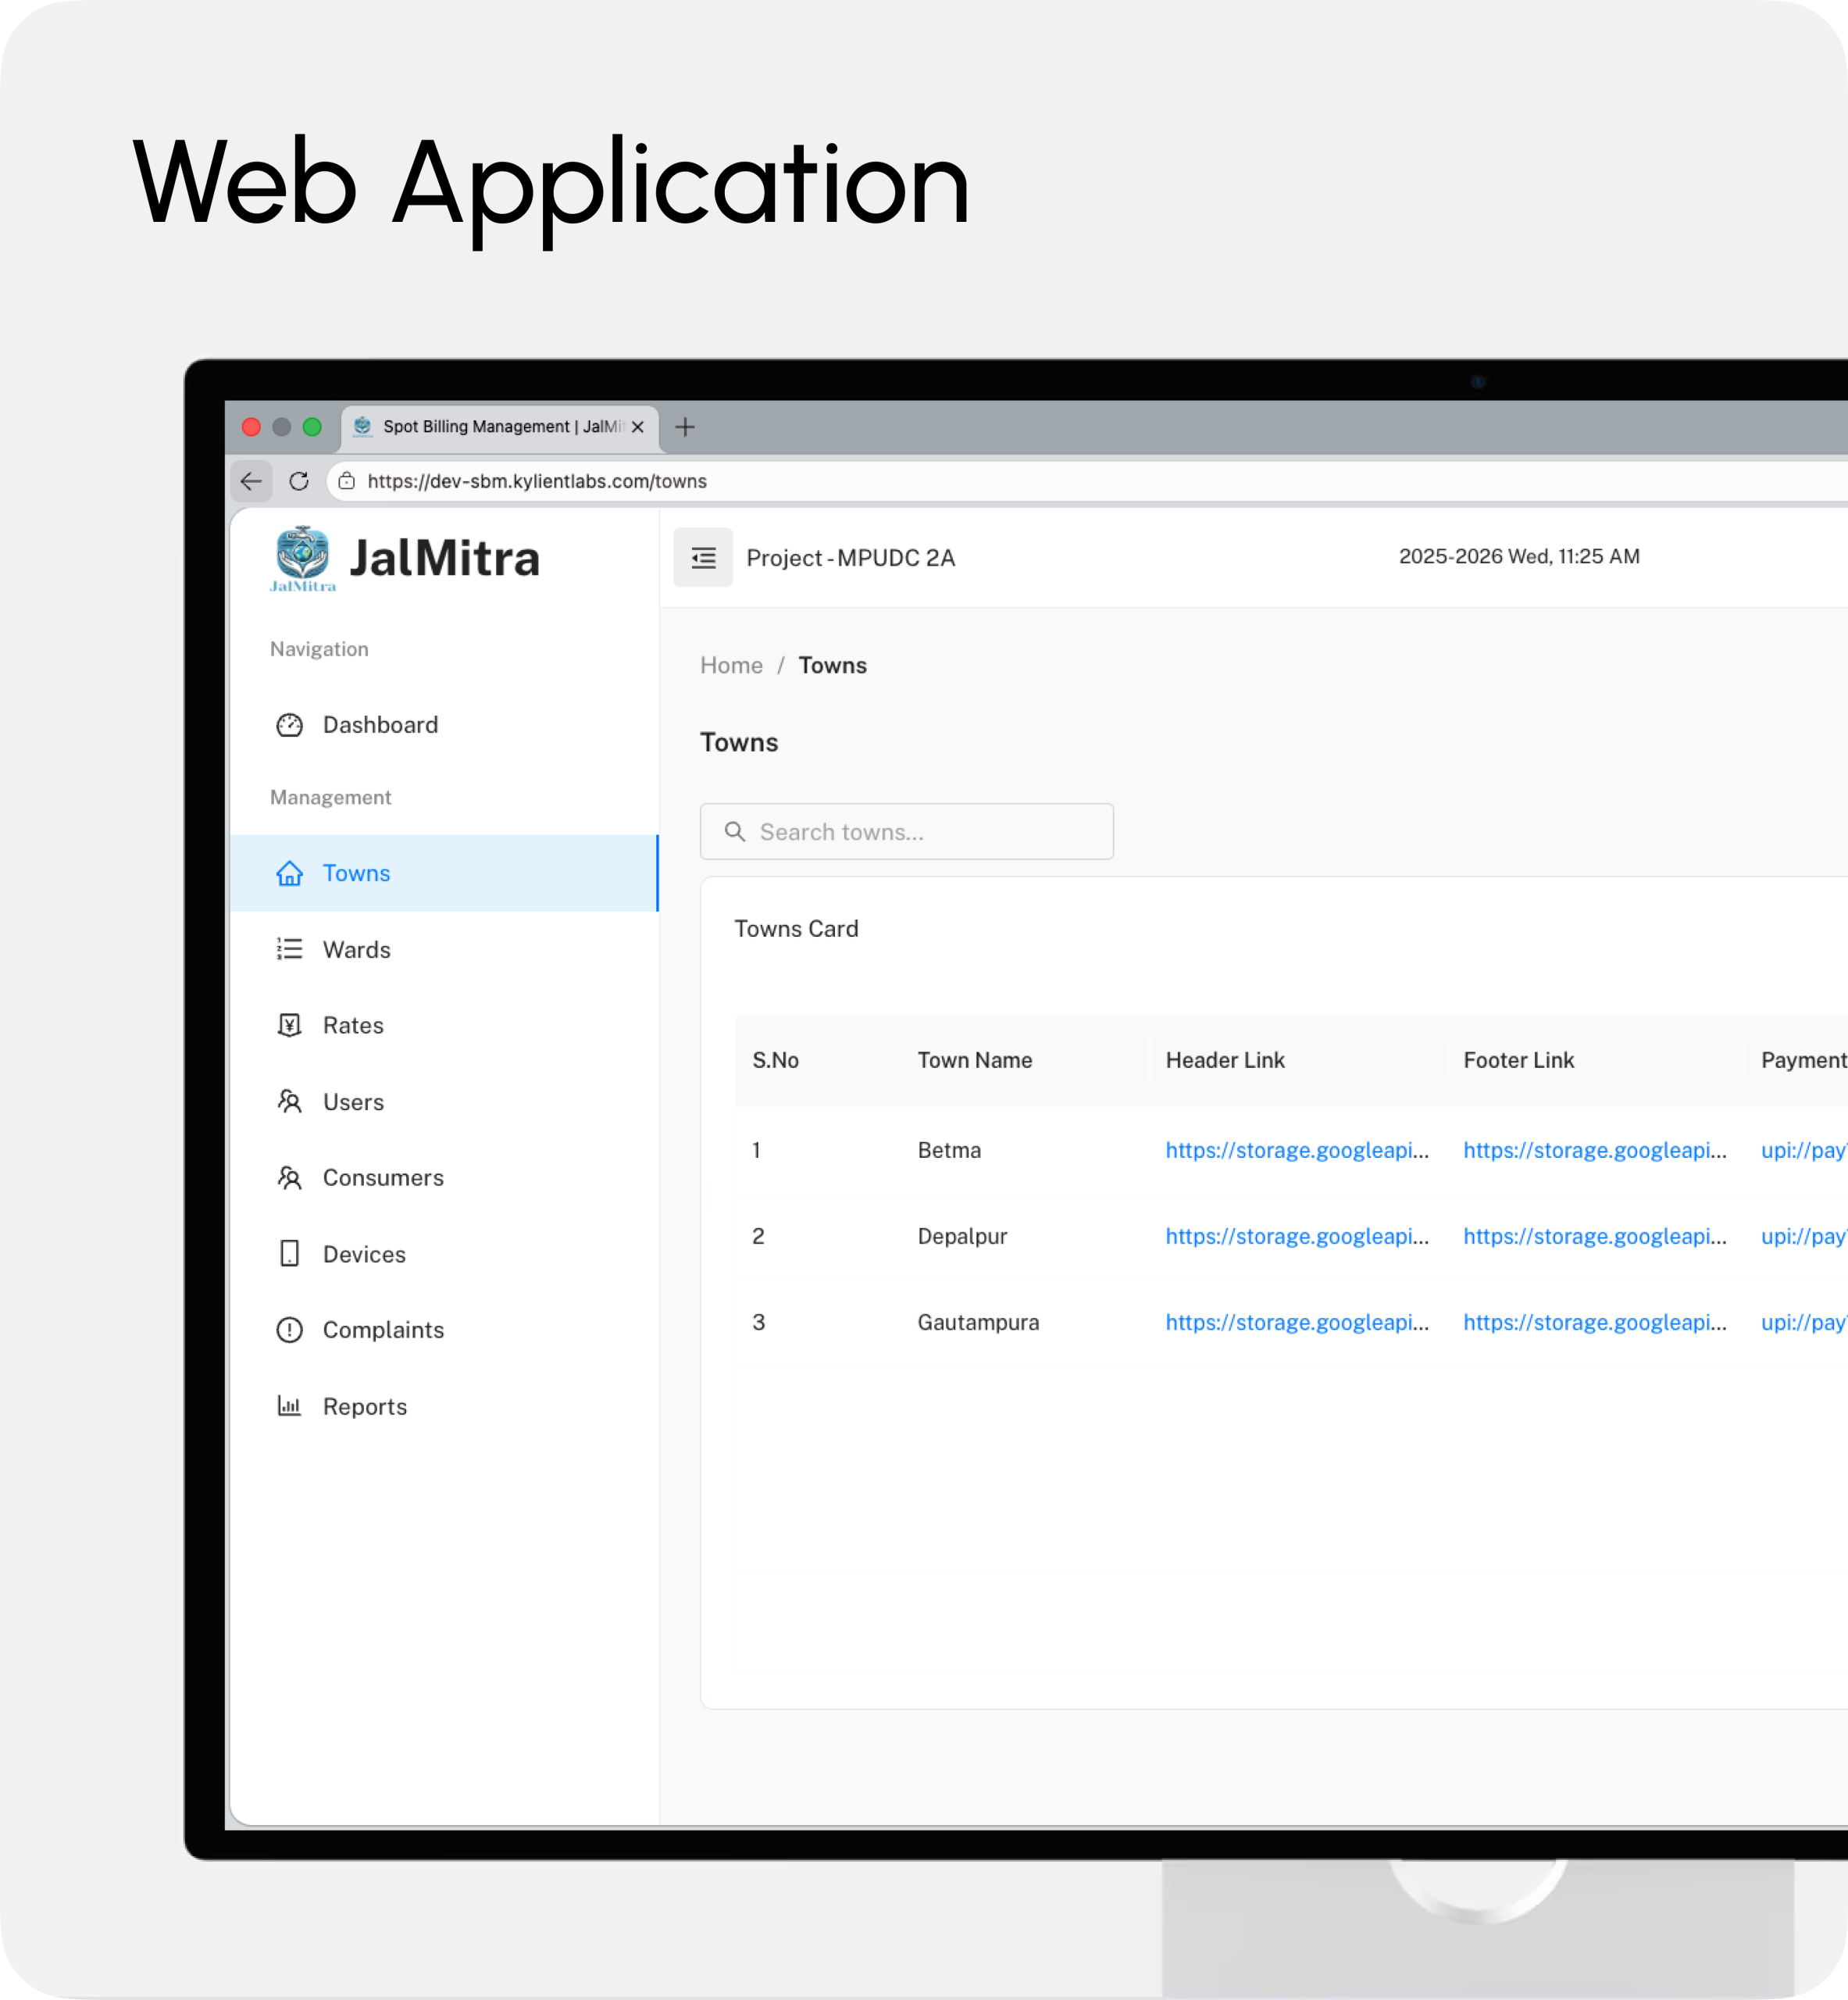Click the Wards list icon
1848x2000 pixels.
(x=289, y=949)
